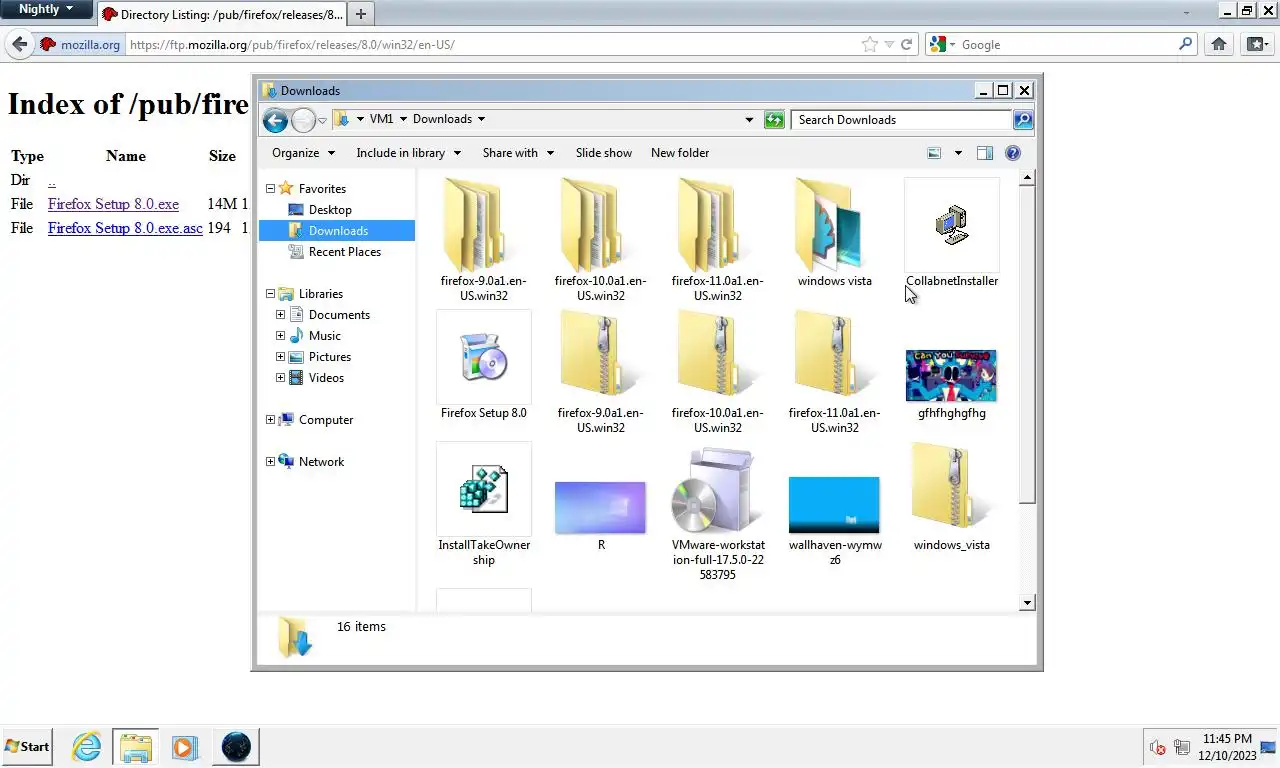Select the CollabnetInstaller file icon

(x=951, y=225)
